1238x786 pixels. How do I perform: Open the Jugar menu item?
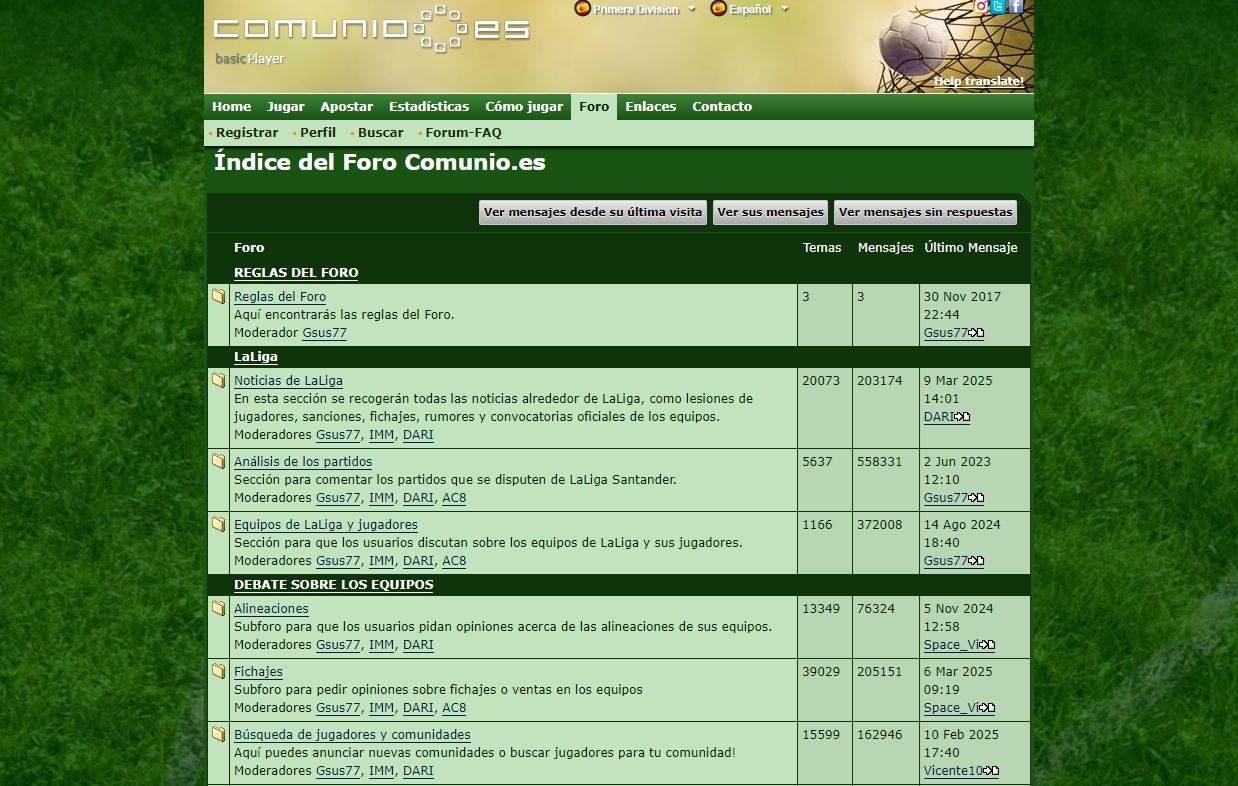point(286,107)
